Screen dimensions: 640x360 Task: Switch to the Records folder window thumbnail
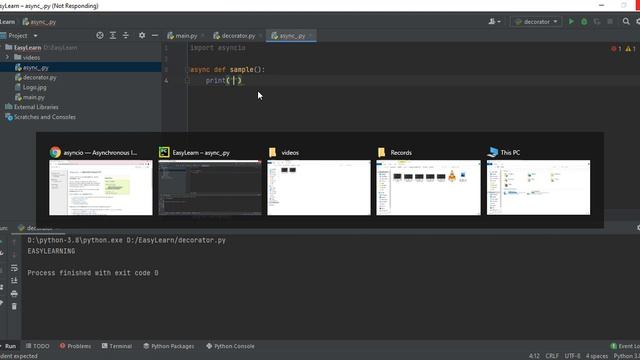[x=428, y=187]
